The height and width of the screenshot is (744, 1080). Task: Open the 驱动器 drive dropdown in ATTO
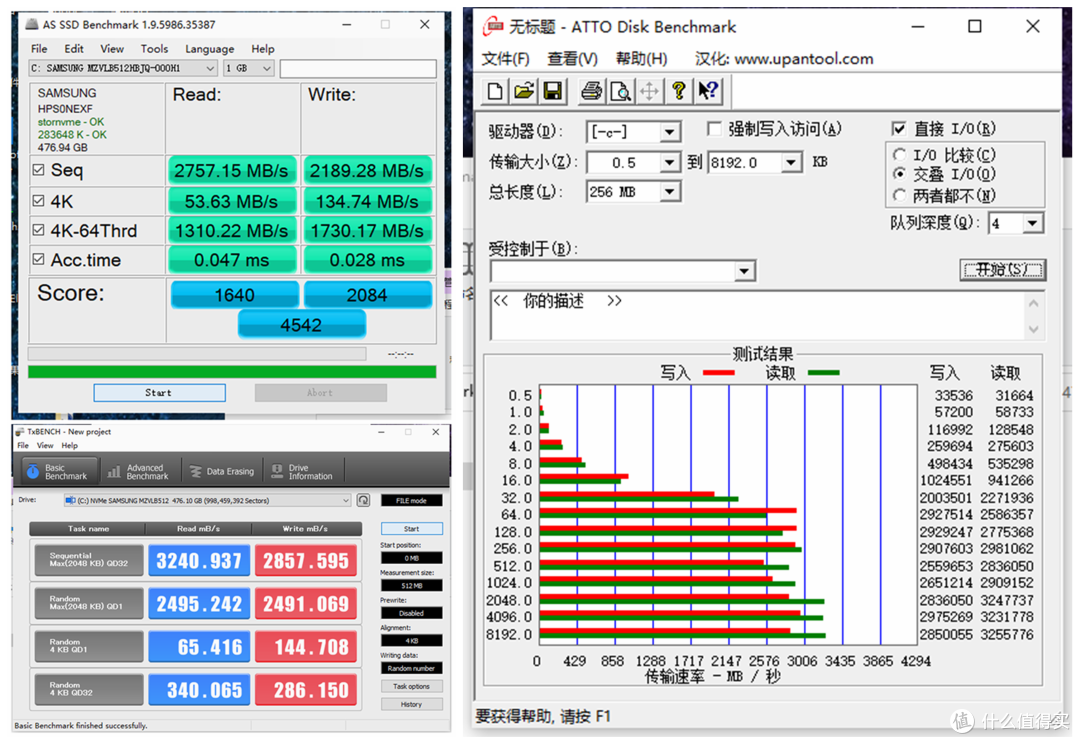pyautogui.click(x=669, y=132)
